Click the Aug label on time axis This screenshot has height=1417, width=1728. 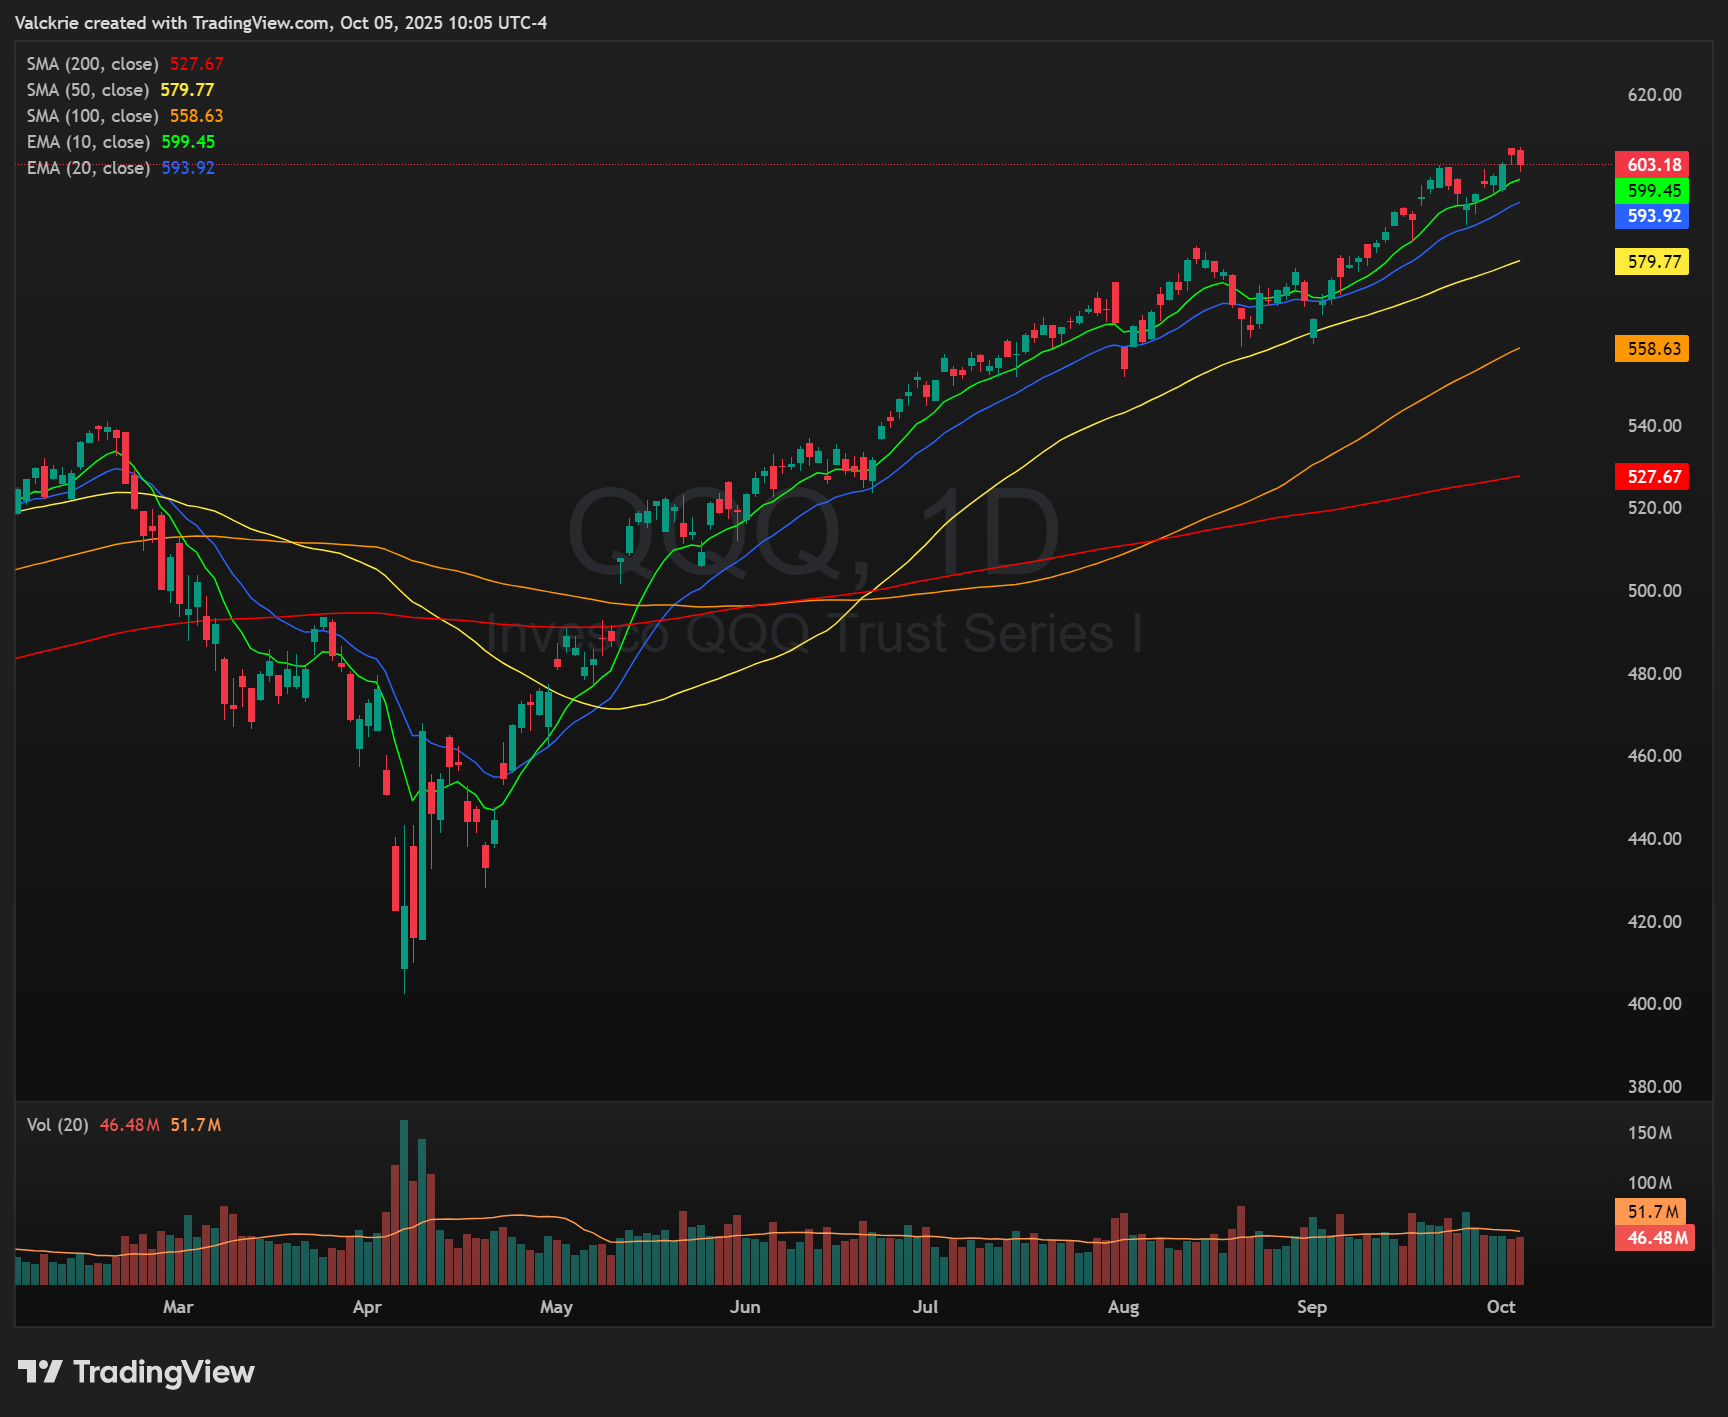pyautogui.click(x=1123, y=1307)
